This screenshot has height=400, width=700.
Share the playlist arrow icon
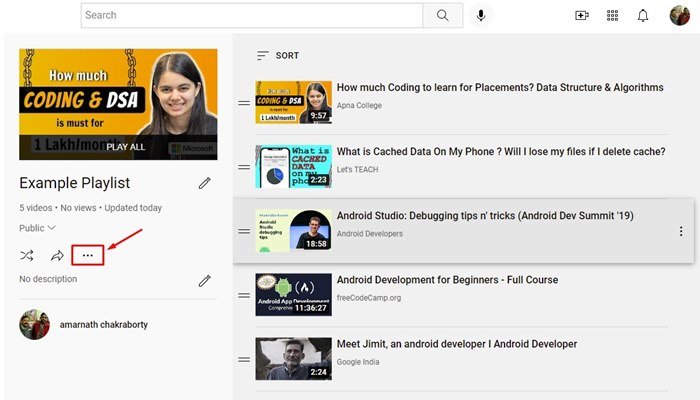pos(57,255)
